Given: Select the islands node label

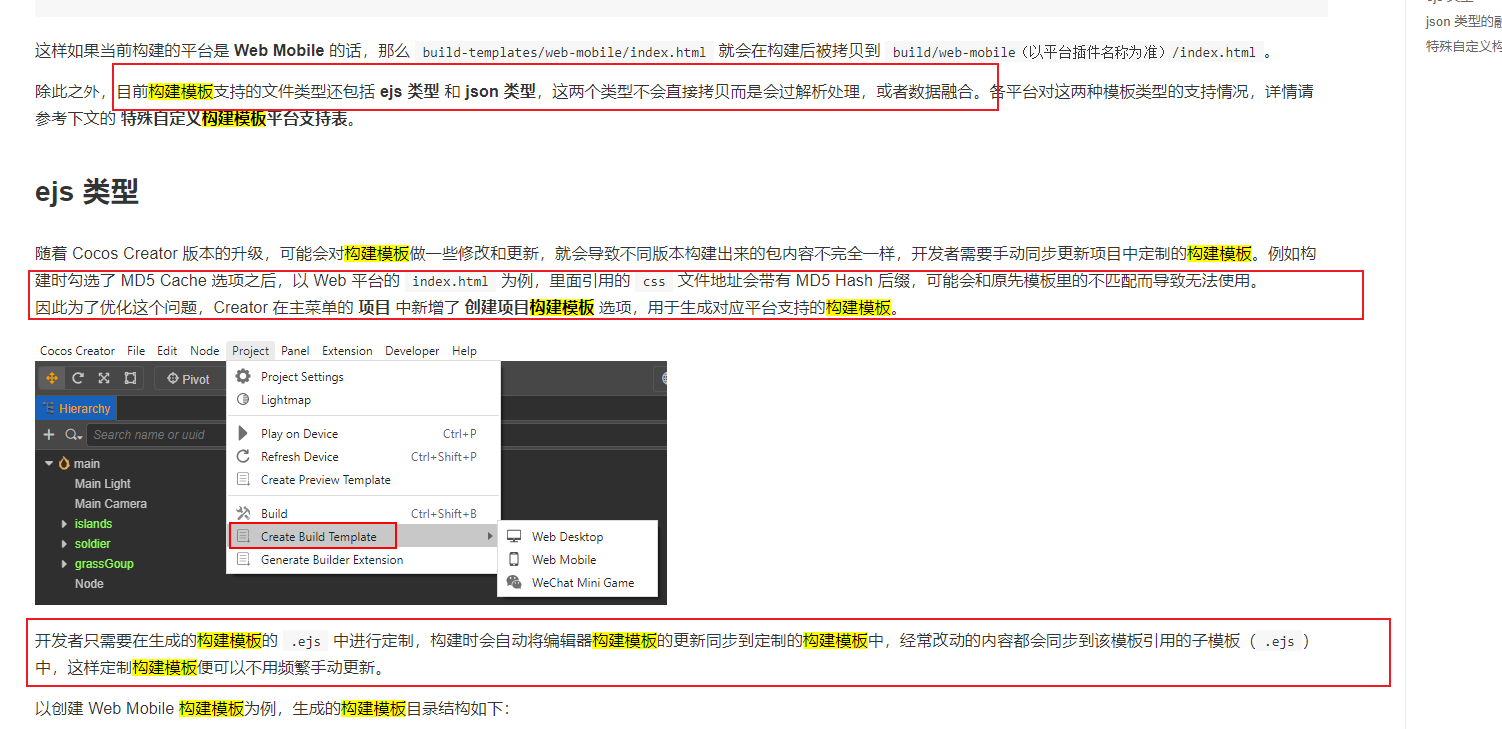Looking at the screenshot, I should pos(93,524).
